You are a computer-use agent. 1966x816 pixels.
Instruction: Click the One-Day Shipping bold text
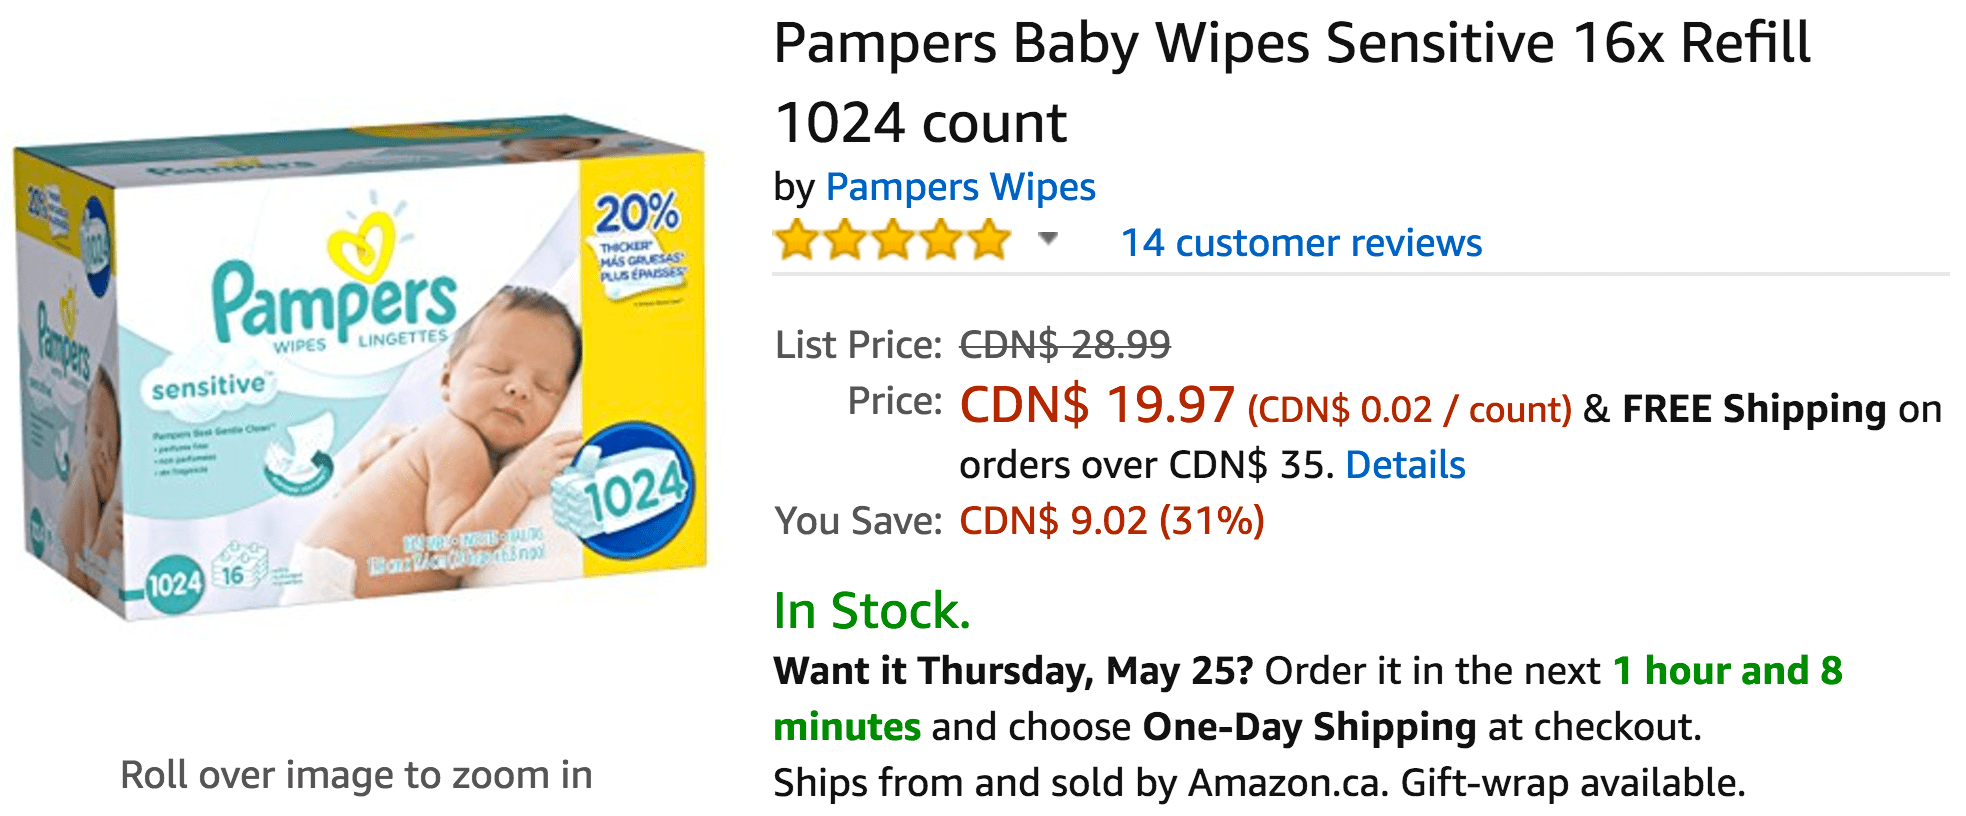1309,727
